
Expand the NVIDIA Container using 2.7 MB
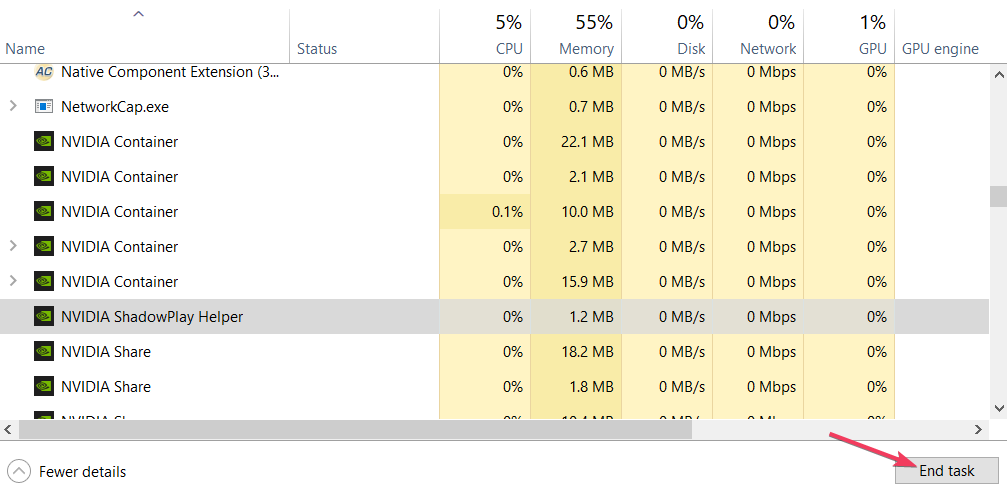[13, 246]
